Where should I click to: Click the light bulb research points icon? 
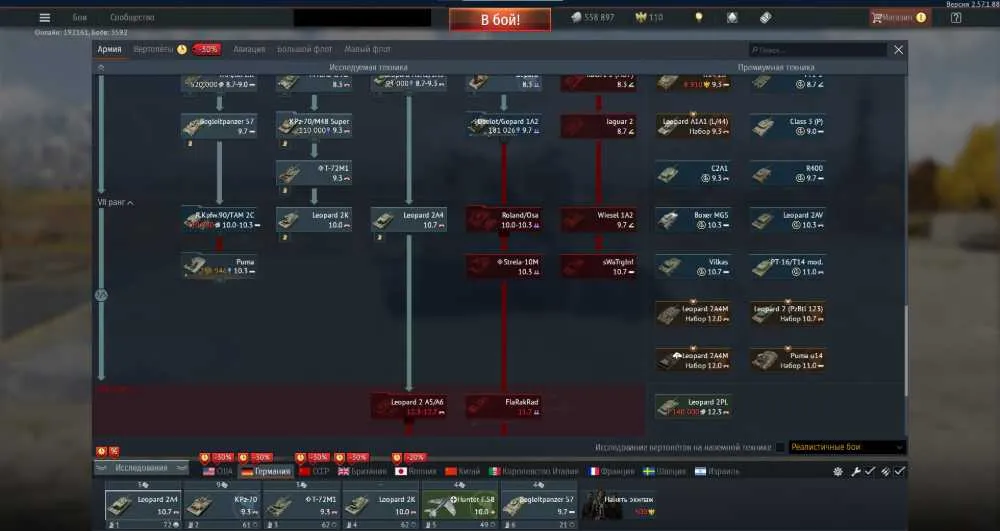click(x=699, y=17)
